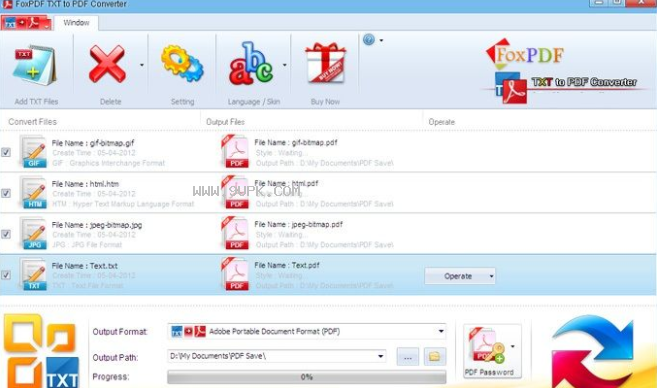Open the Output Format combo box

pos(307,331)
